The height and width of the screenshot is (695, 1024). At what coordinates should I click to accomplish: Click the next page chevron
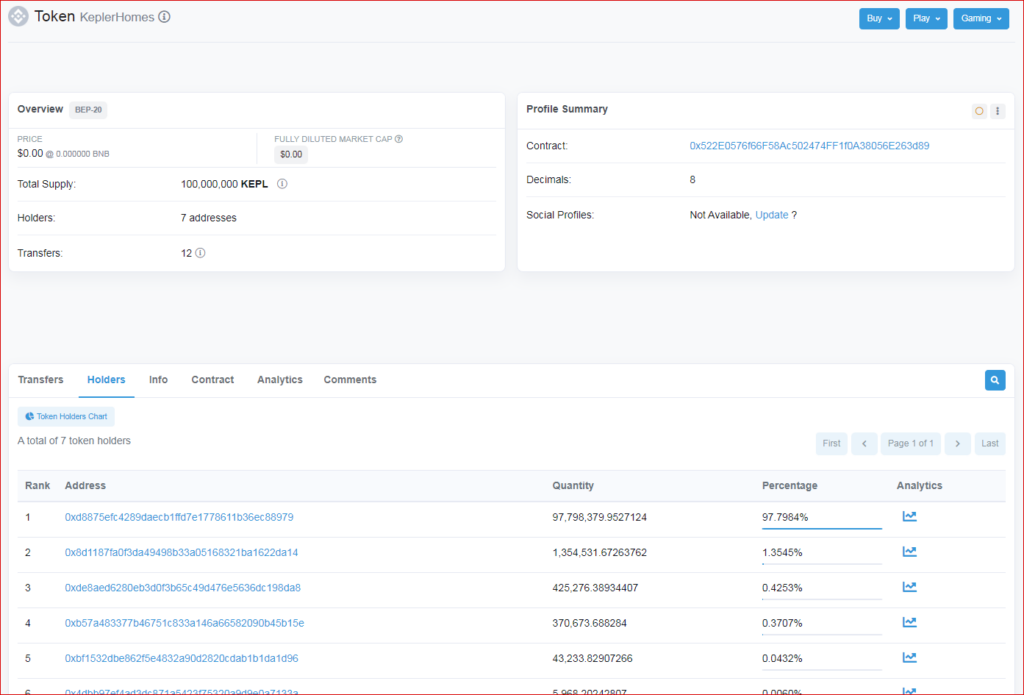coord(957,444)
